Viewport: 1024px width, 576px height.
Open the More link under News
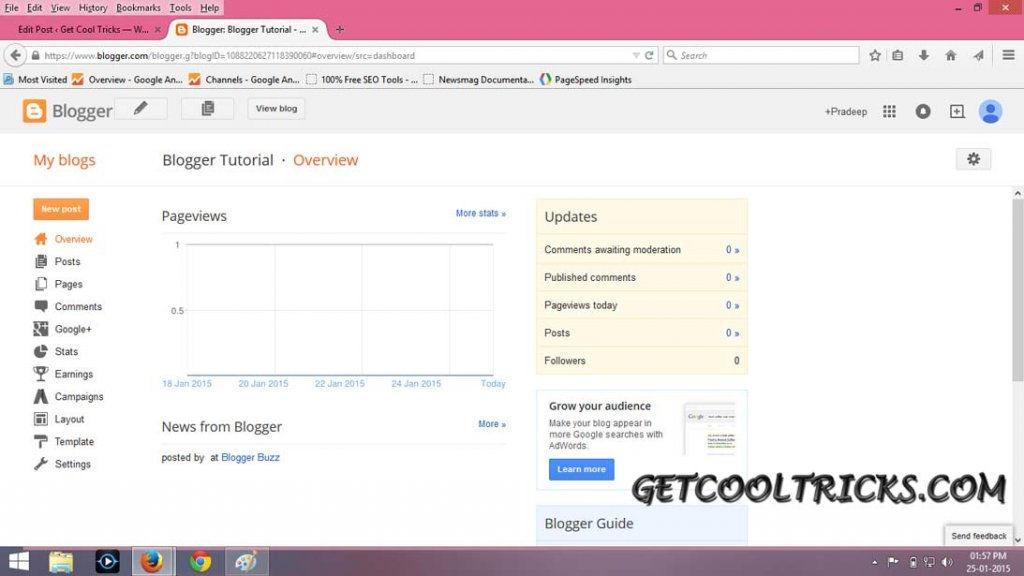[x=492, y=424]
